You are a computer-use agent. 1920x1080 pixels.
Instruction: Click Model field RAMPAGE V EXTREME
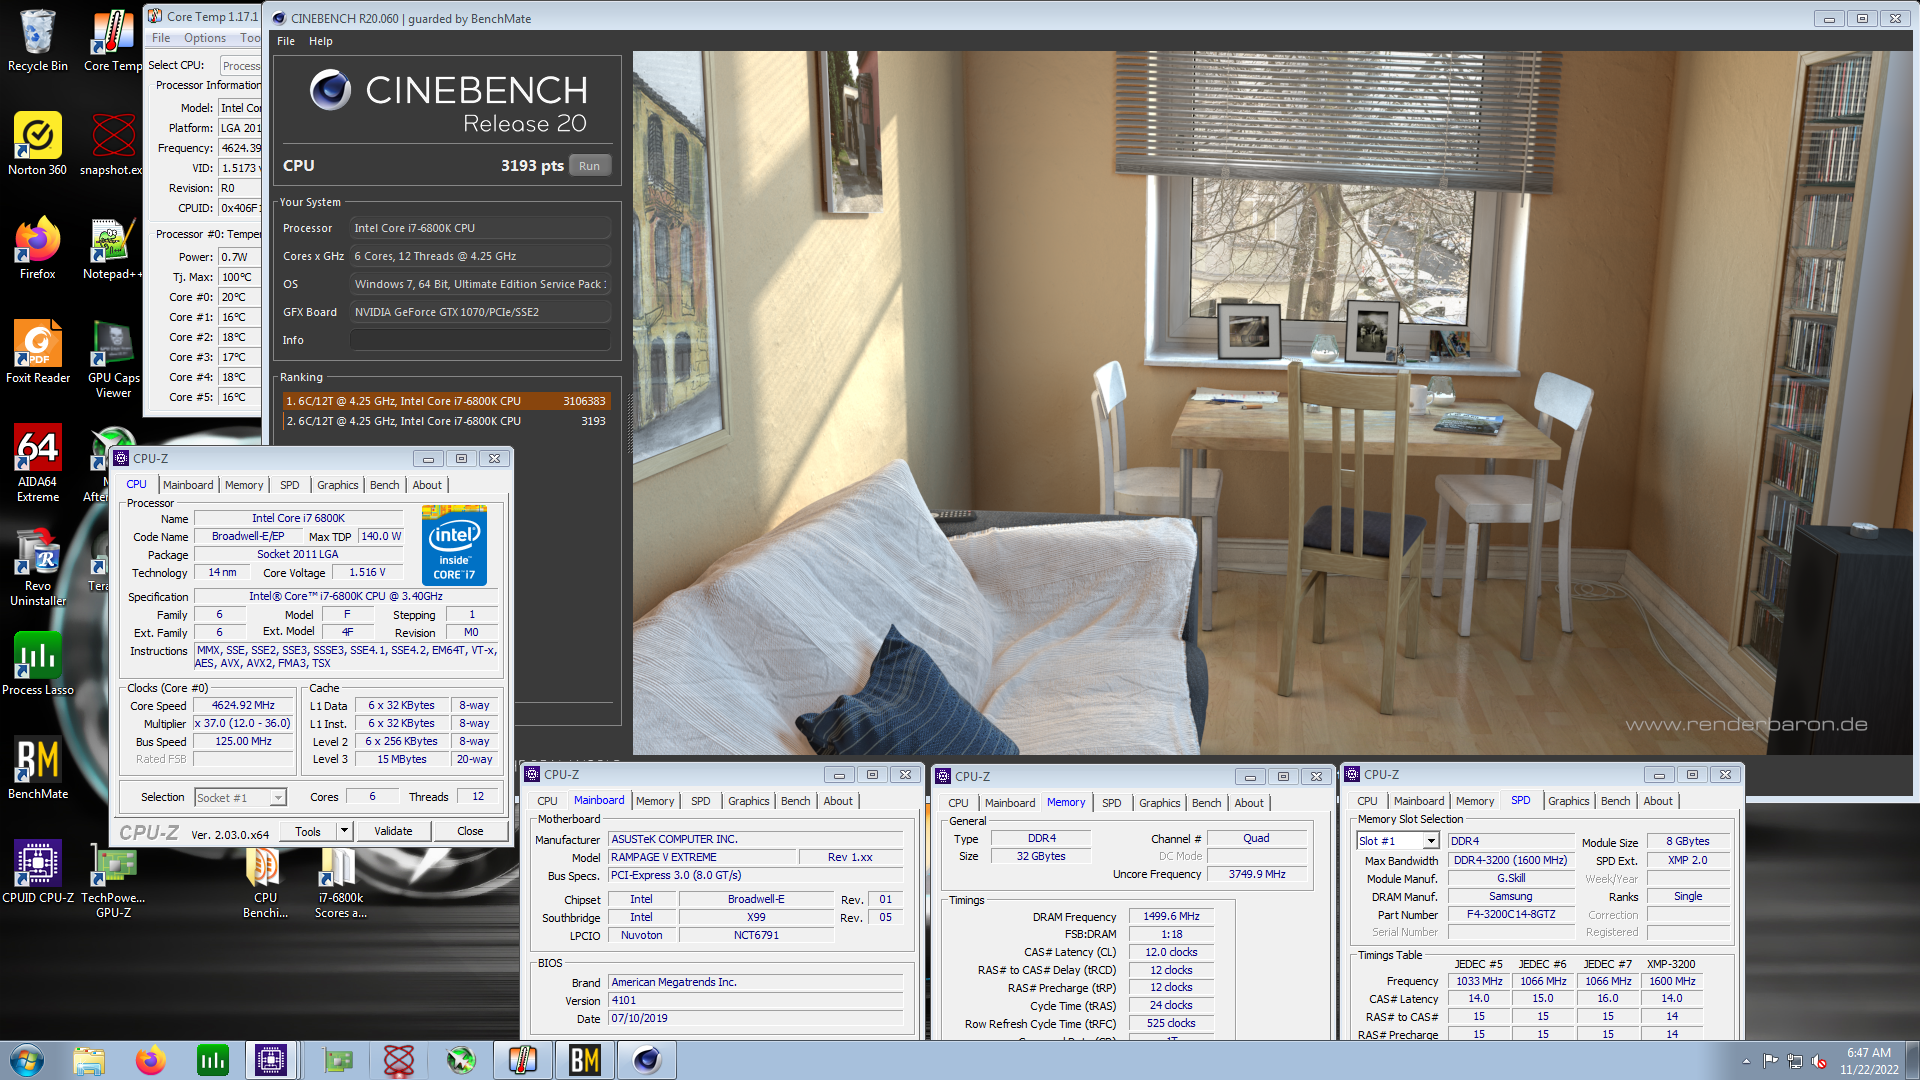coord(703,857)
